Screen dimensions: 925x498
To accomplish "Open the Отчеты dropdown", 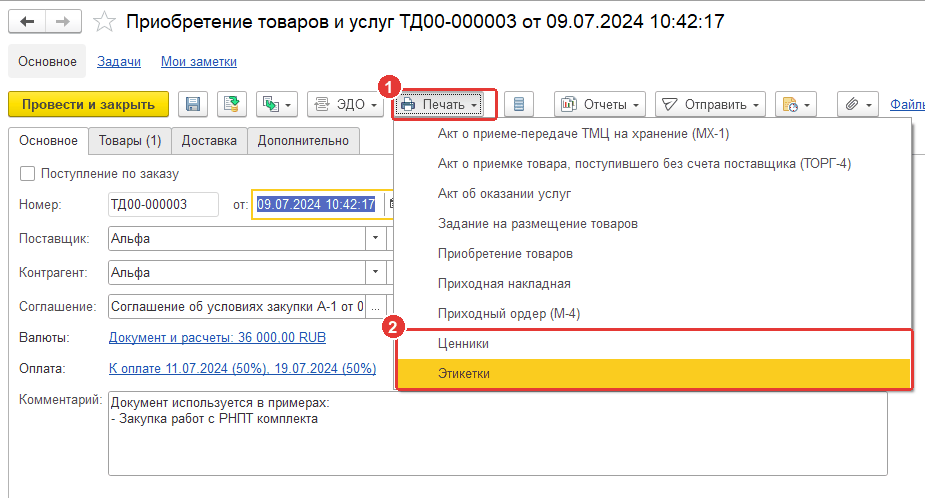I will pos(600,104).
